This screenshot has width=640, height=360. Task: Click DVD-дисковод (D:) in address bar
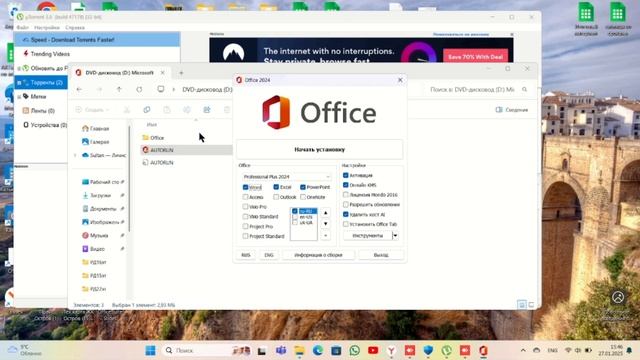coord(207,89)
